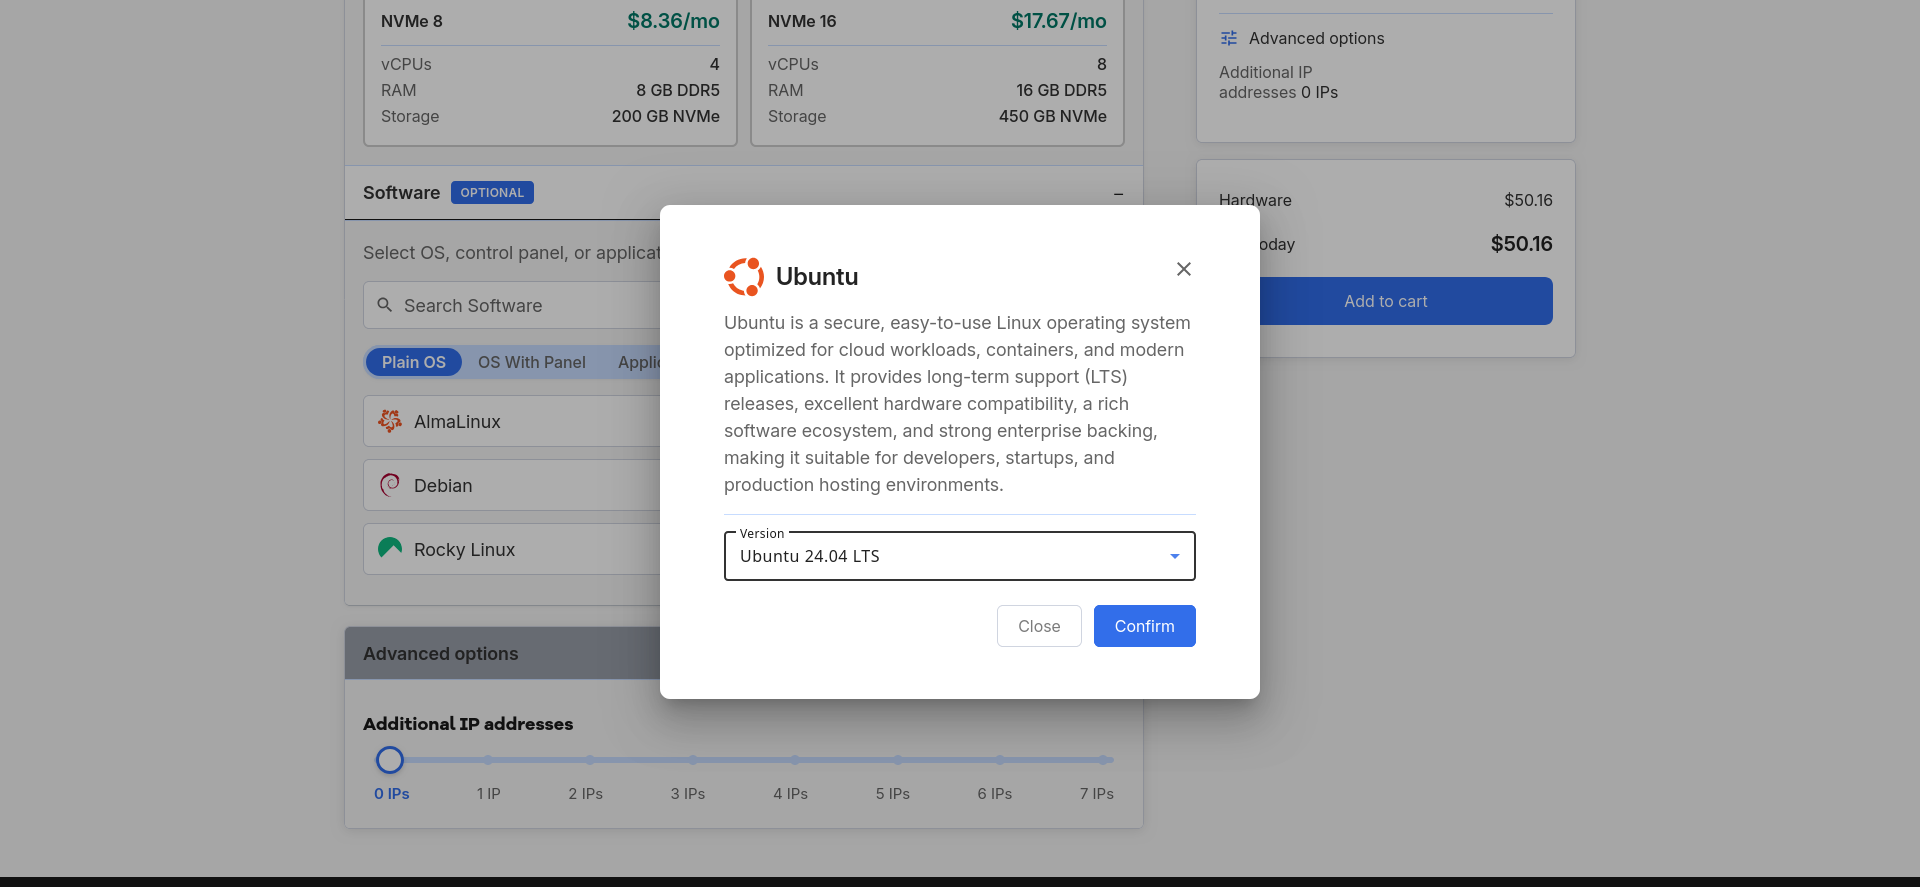
Task: Click the 0 IPs slider handle
Action: pos(390,760)
